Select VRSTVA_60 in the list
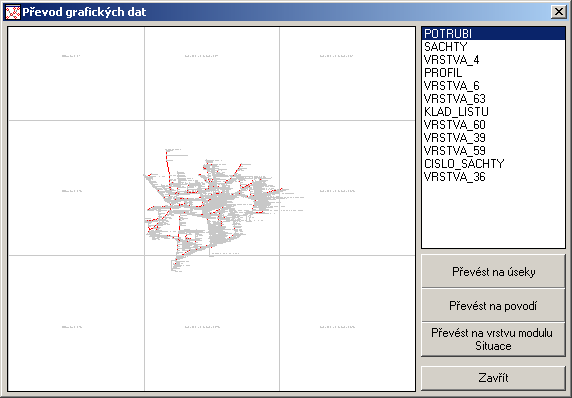The width and height of the screenshot is (572, 398). tap(493, 125)
